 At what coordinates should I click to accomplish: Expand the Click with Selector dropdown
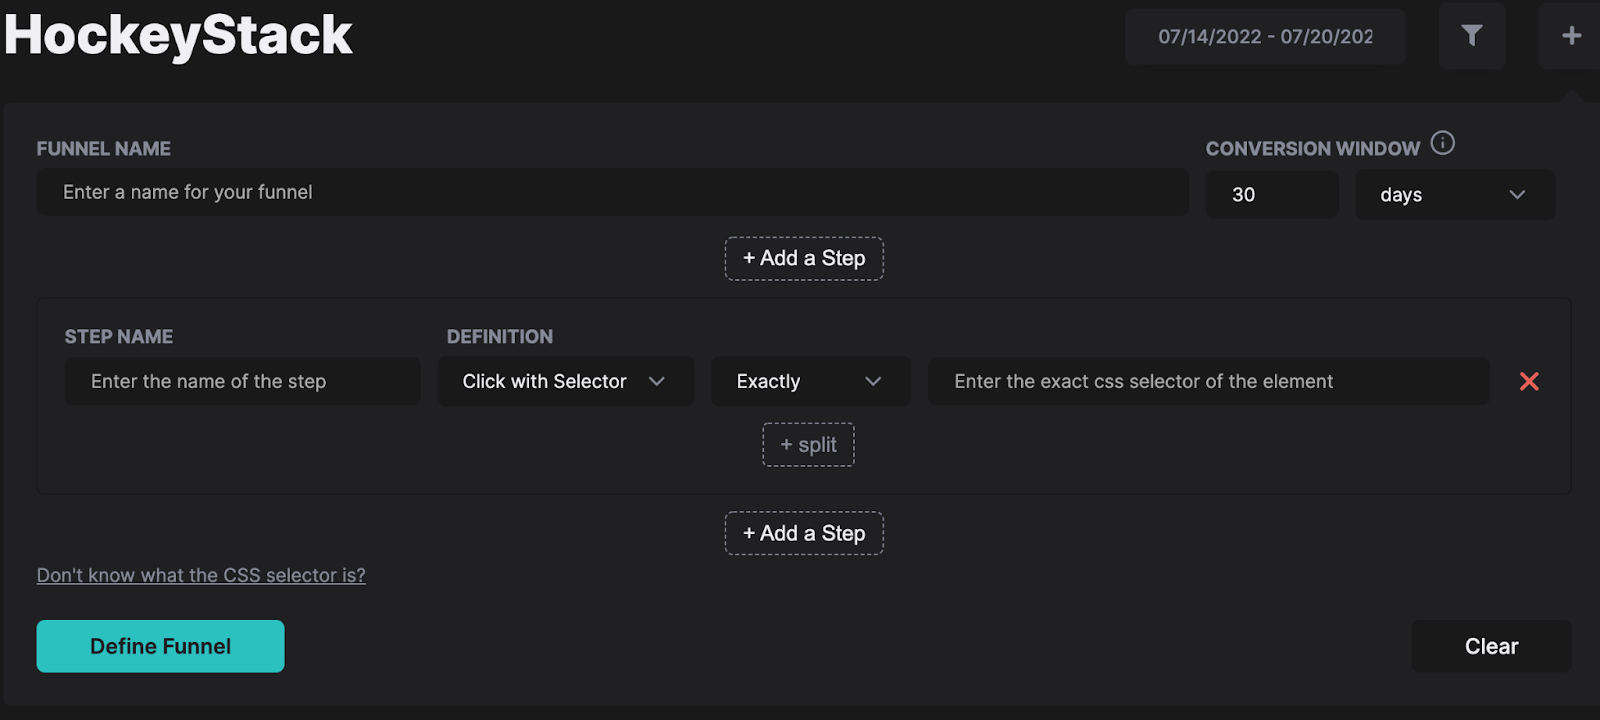point(565,381)
